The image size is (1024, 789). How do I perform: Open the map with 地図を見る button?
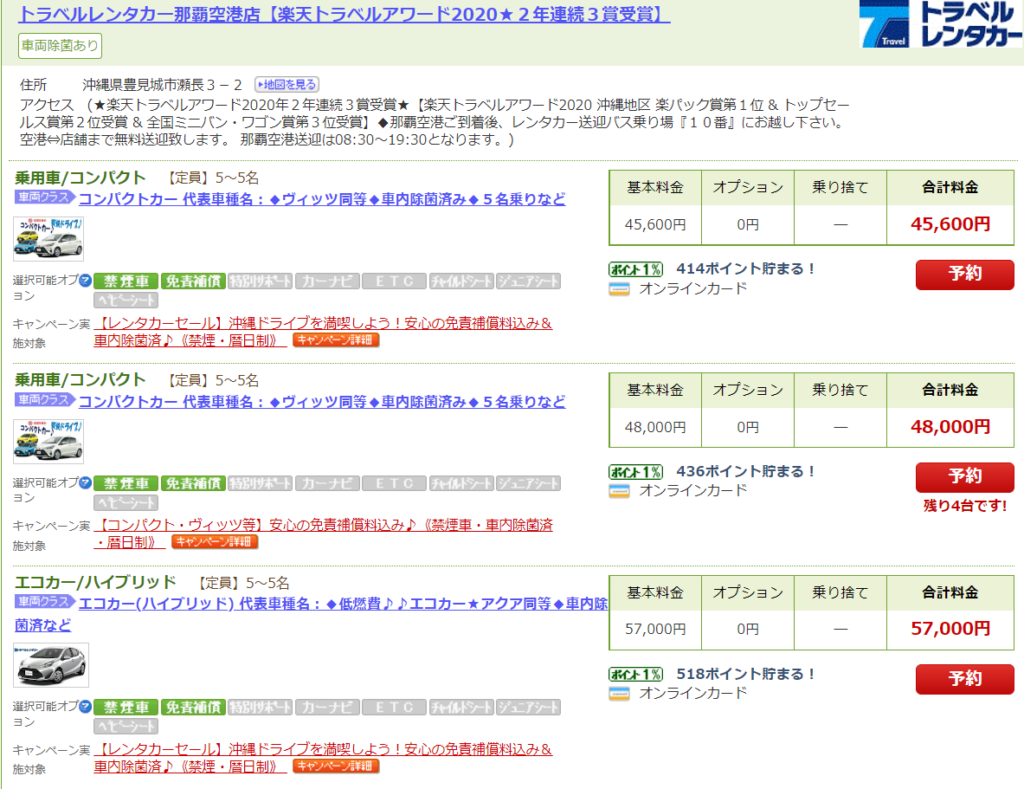click(x=287, y=84)
